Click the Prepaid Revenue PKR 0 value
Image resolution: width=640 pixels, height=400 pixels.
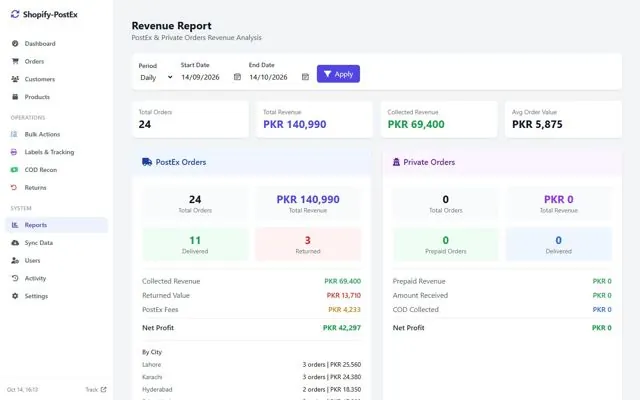click(x=602, y=281)
